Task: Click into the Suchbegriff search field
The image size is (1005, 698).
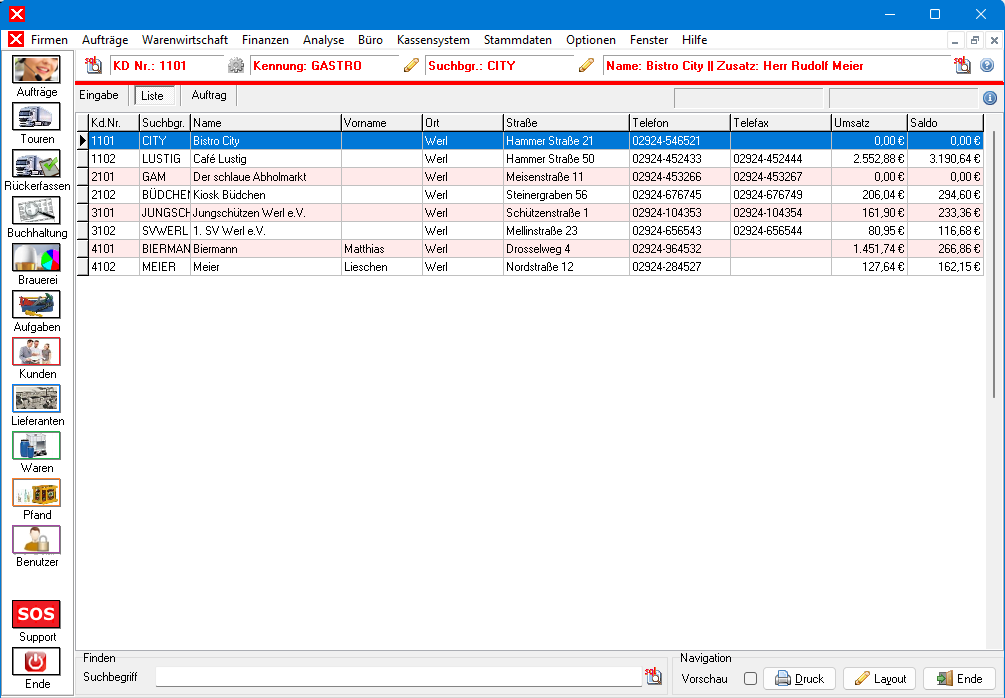Action: tap(398, 678)
